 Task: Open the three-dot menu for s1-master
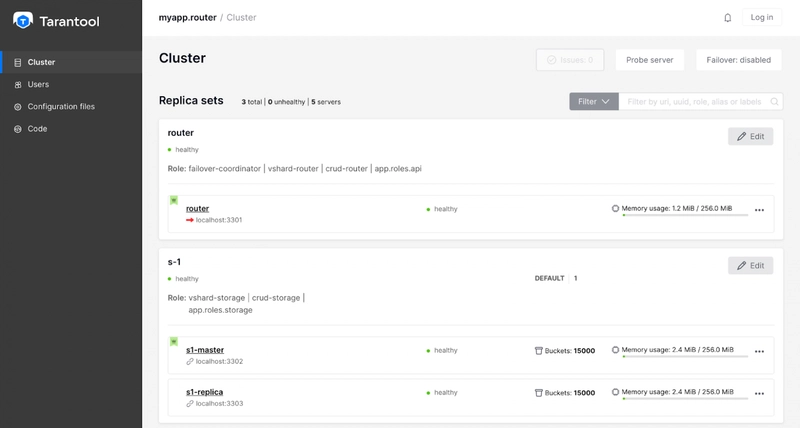759,352
